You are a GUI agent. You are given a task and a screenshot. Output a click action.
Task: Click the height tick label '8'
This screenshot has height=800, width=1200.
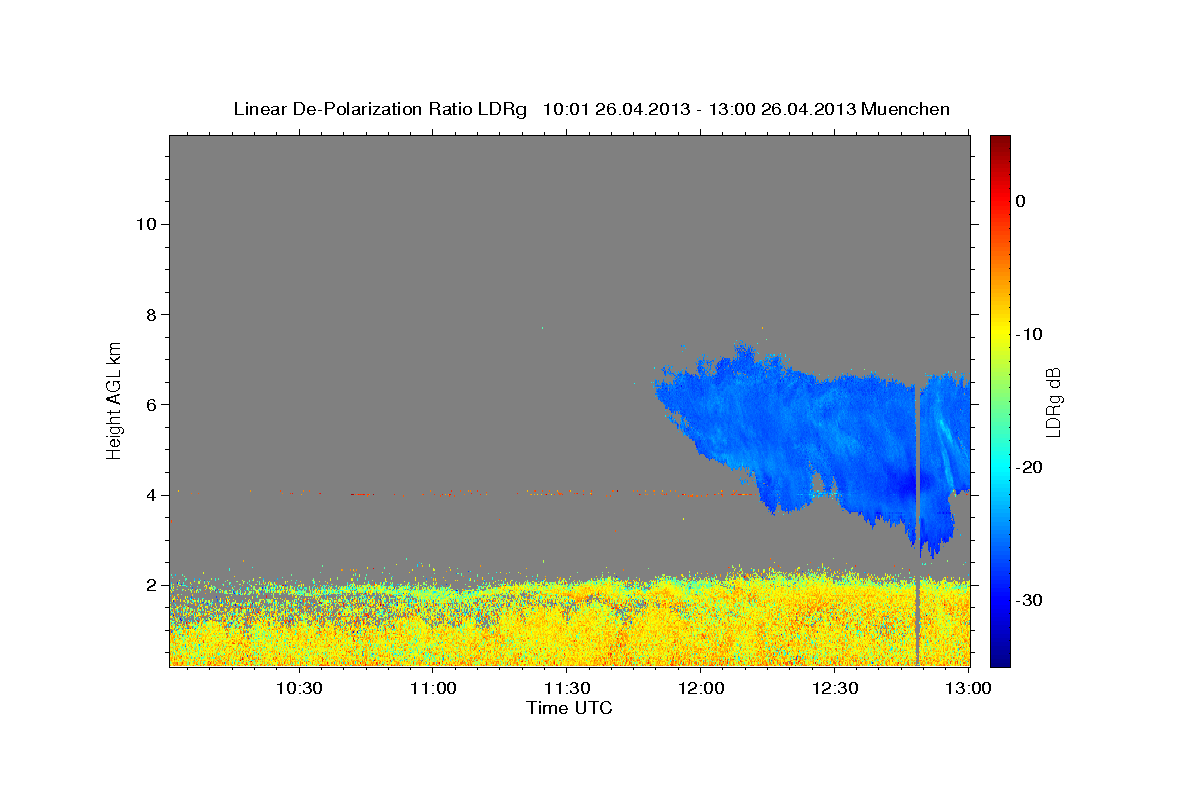coord(151,314)
